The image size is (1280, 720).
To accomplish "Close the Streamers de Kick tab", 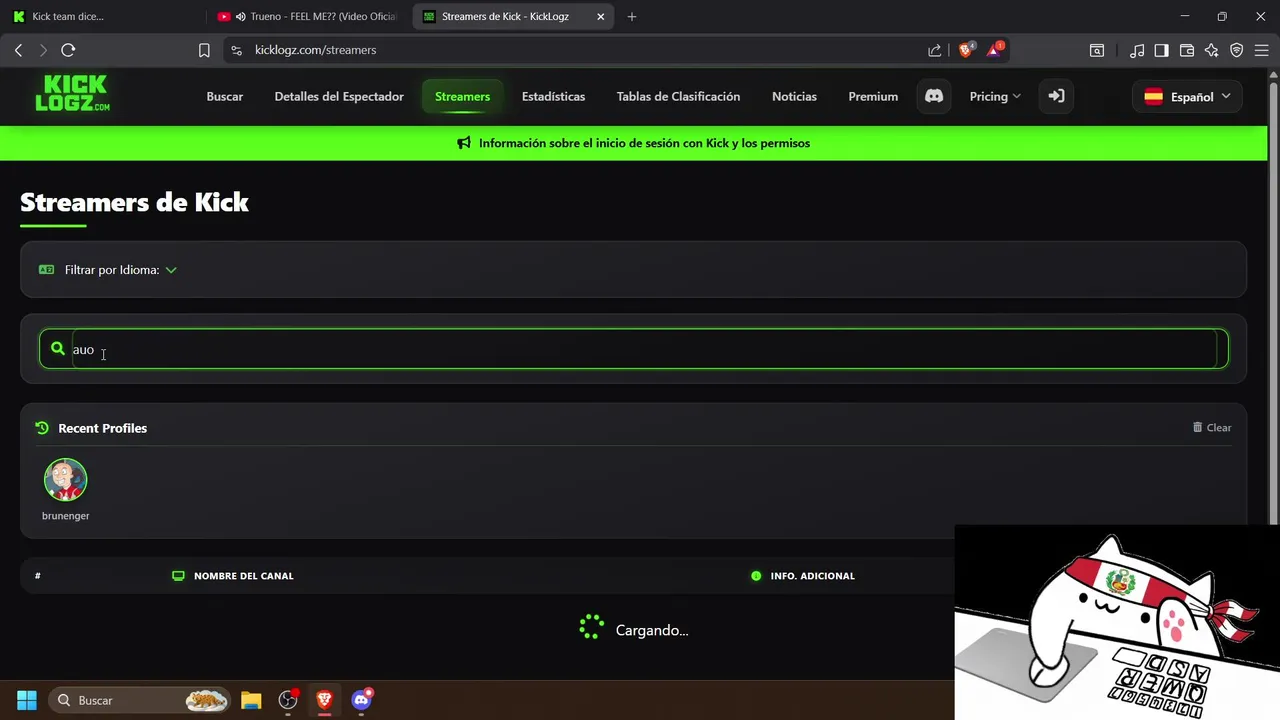I will tap(601, 16).
